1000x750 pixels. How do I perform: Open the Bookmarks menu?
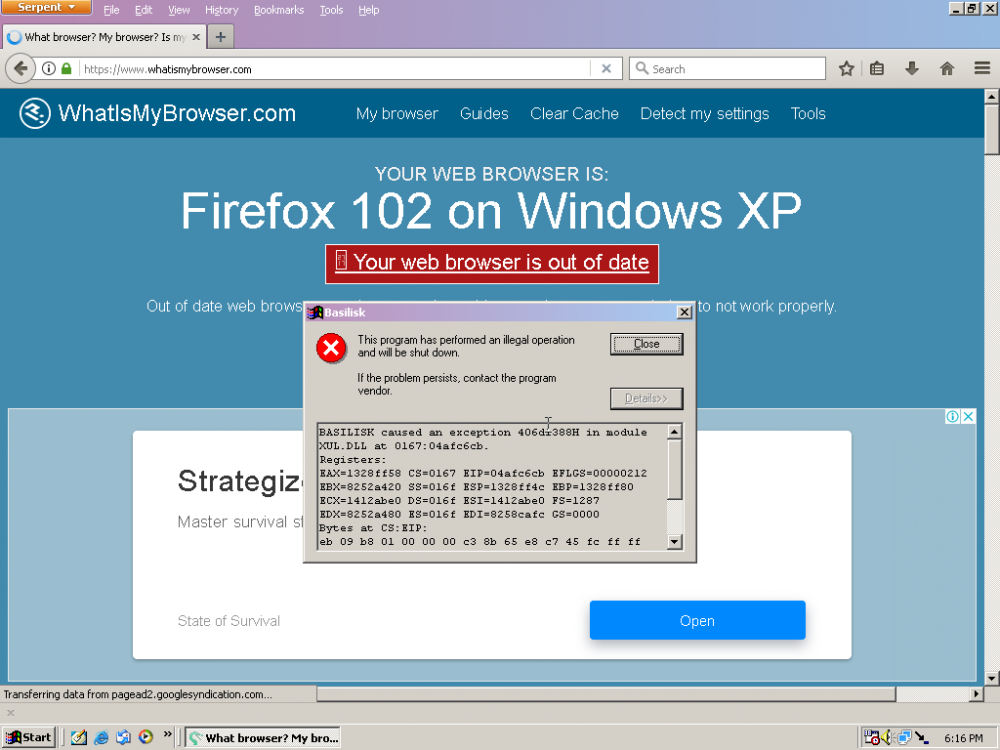click(x=280, y=10)
